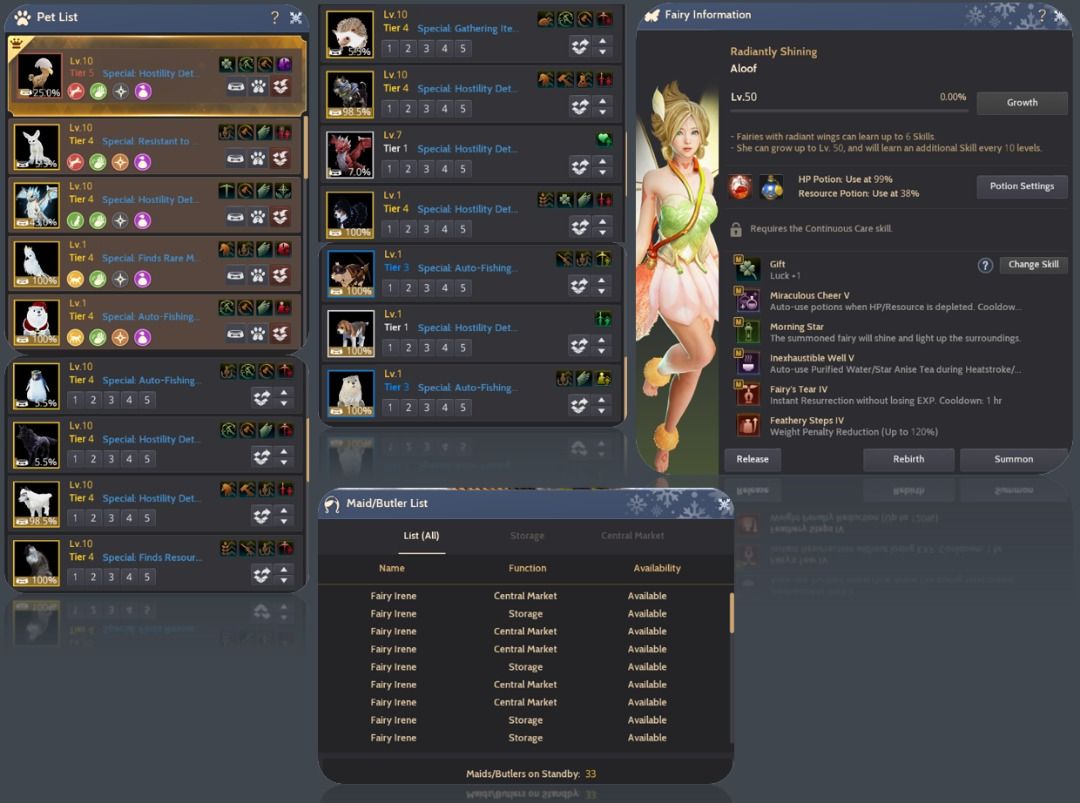Toggle the orange find icon on the Resistant fox pet
The image size is (1080, 803).
point(121,162)
